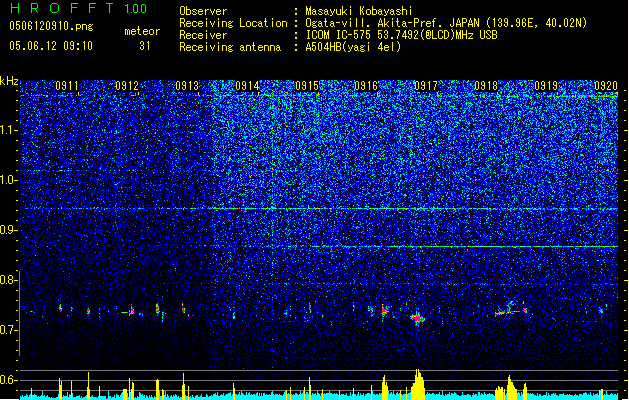Image resolution: width=629 pixels, height=400 pixels.
Task: Click the 1.1 frequency axis label
Action: pyautogui.click(x=9, y=130)
